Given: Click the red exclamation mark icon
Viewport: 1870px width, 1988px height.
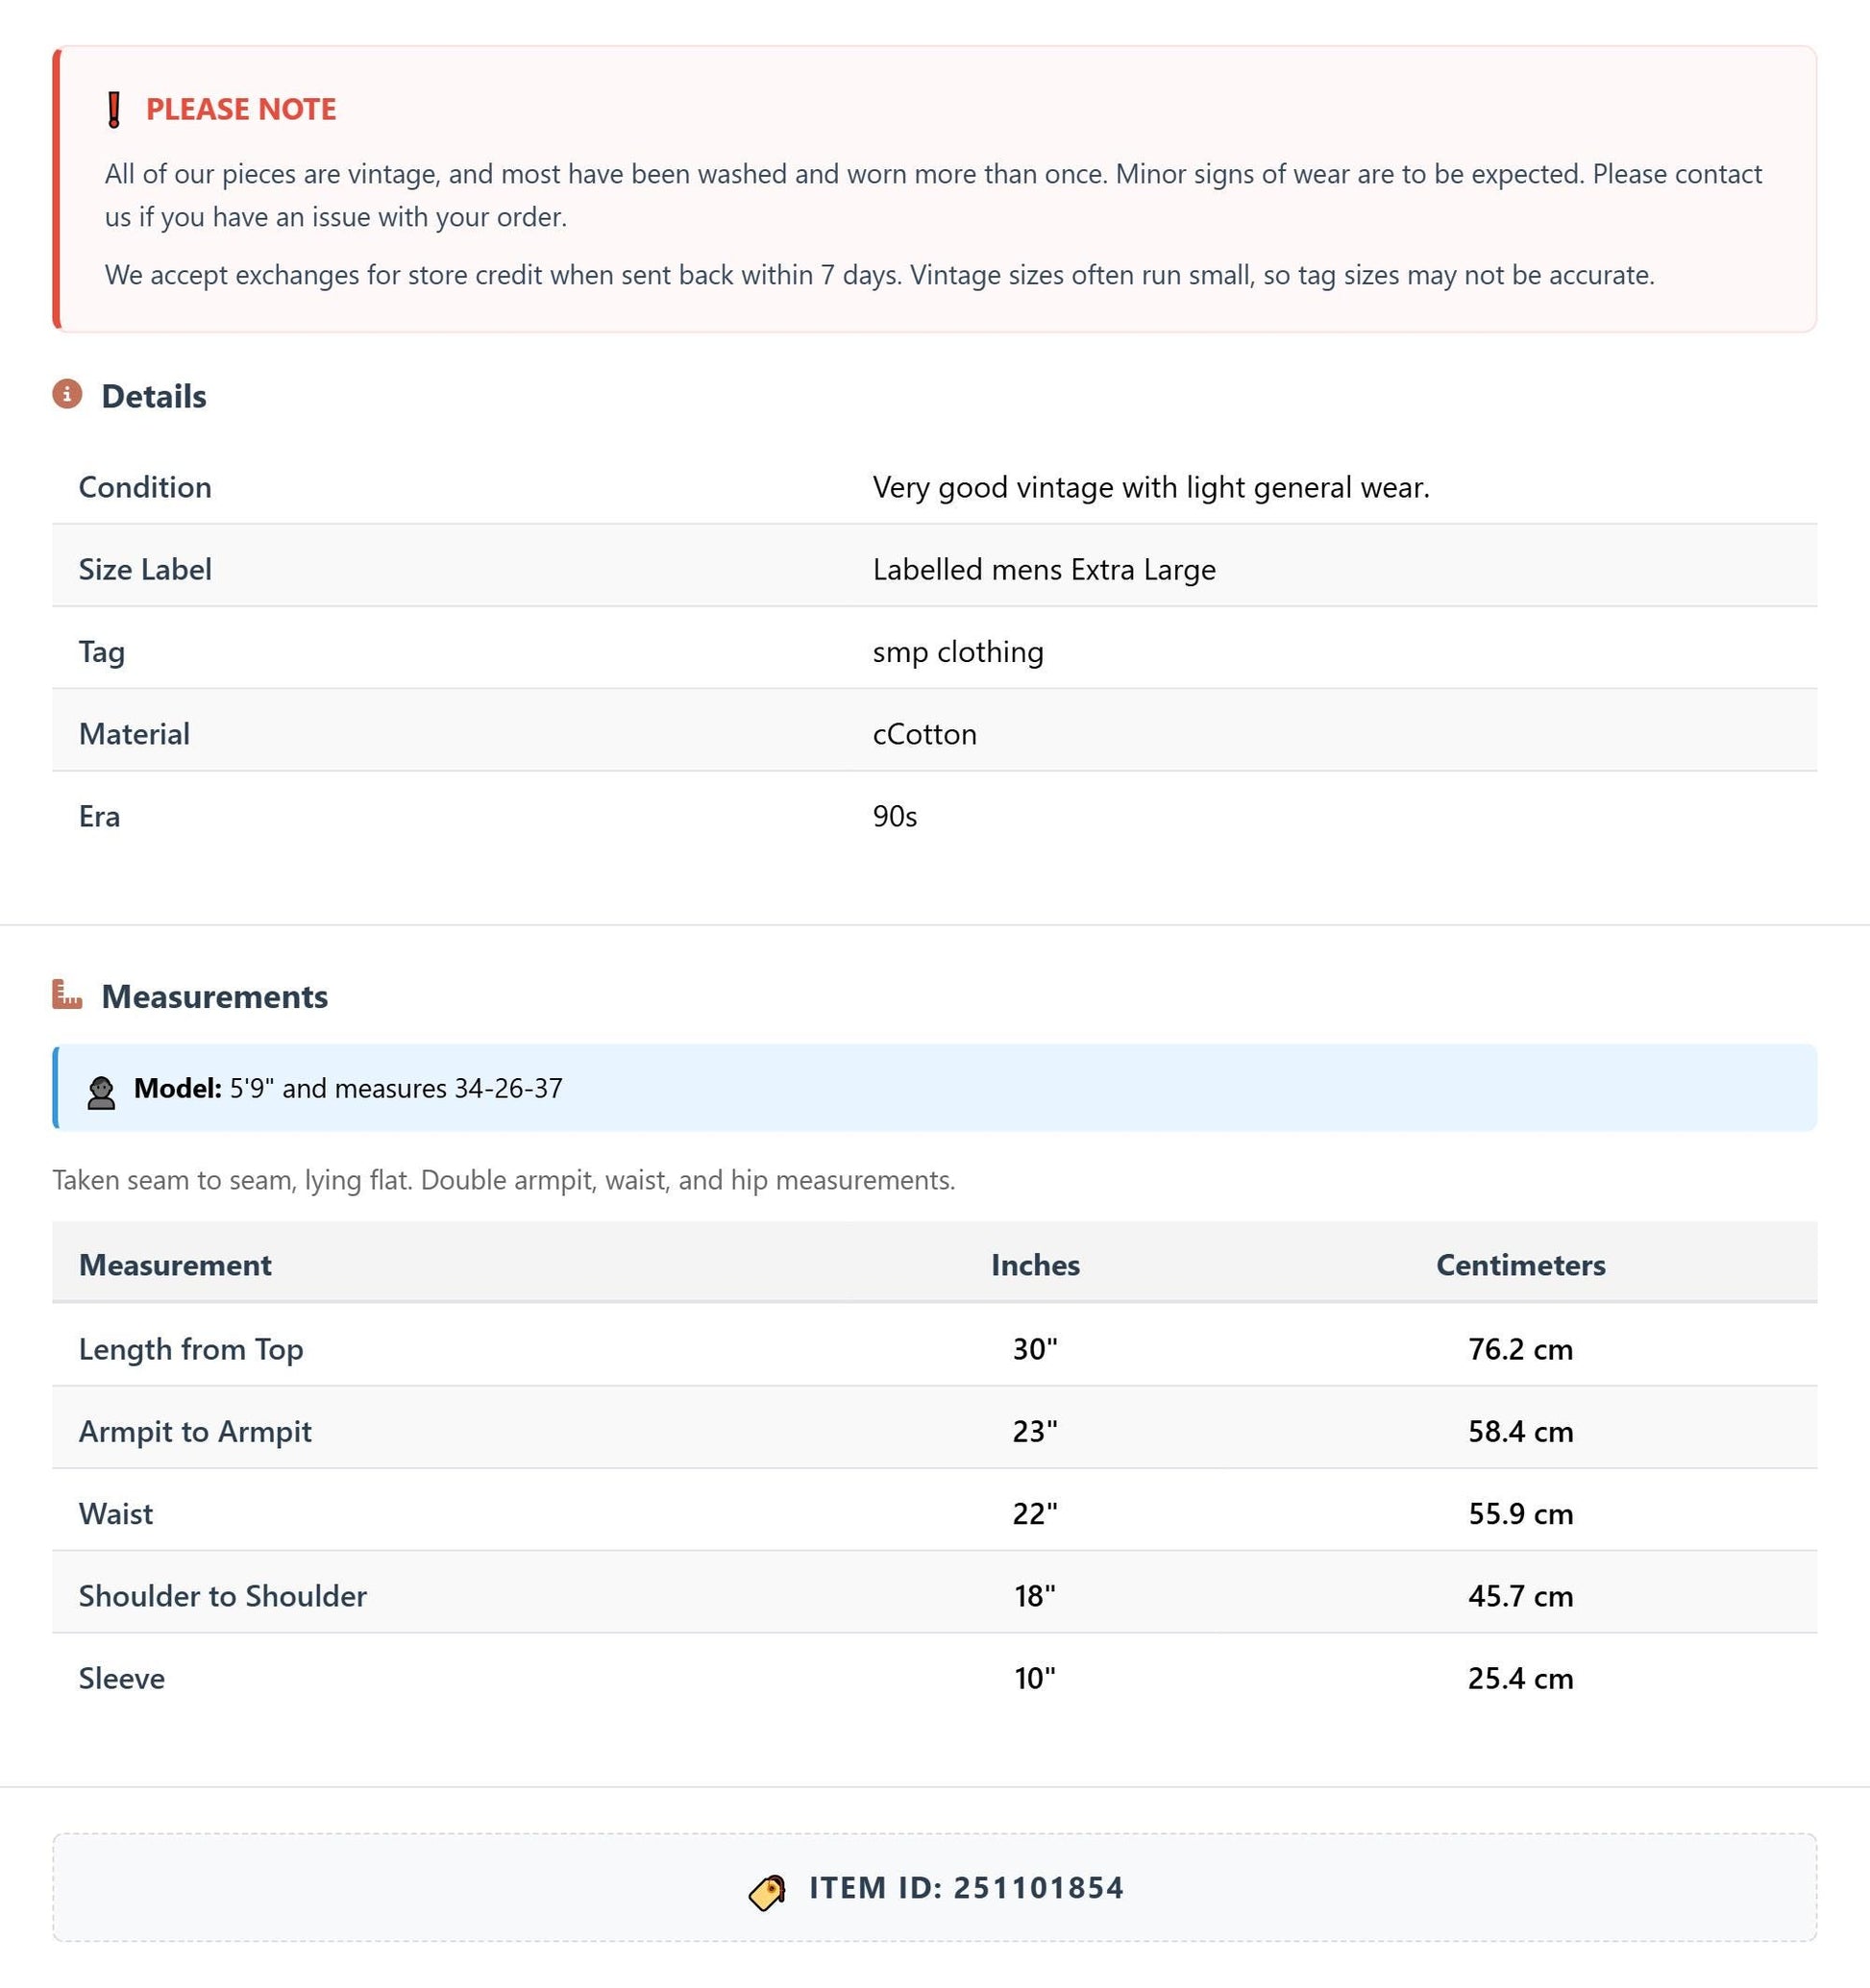Looking at the screenshot, I should tap(114, 109).
